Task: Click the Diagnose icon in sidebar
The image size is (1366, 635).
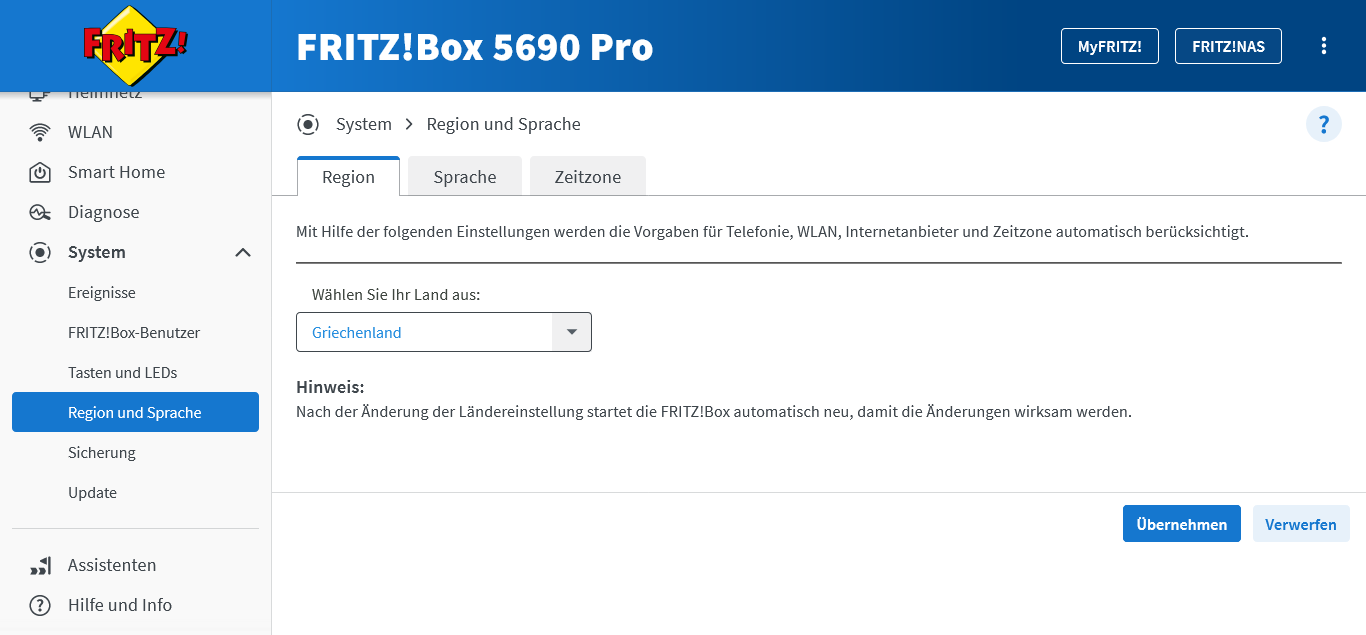Action: [40, 212]
